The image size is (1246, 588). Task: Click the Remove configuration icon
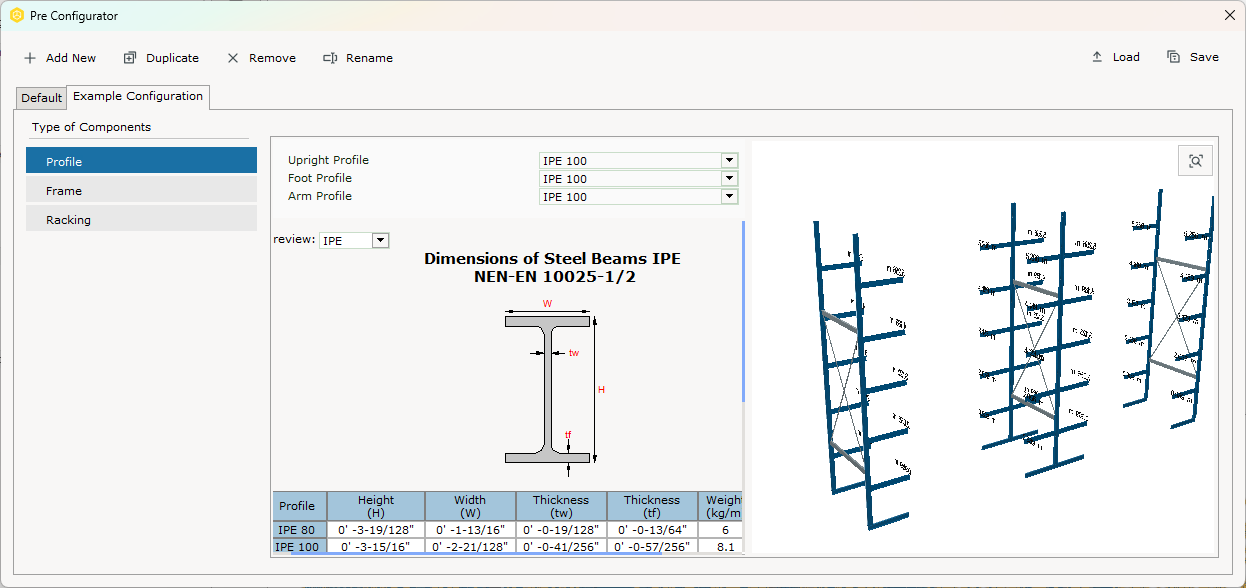[233, 57]
